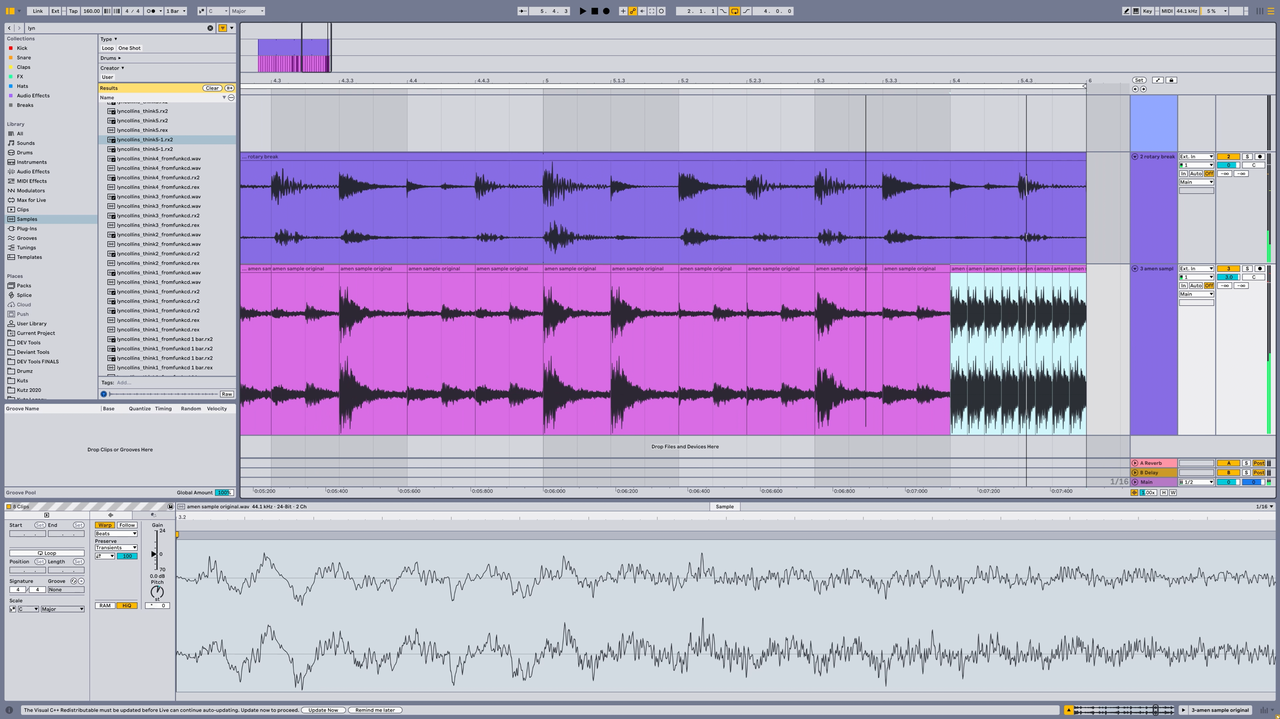Click the Tap tempo button

pos(73,11)
